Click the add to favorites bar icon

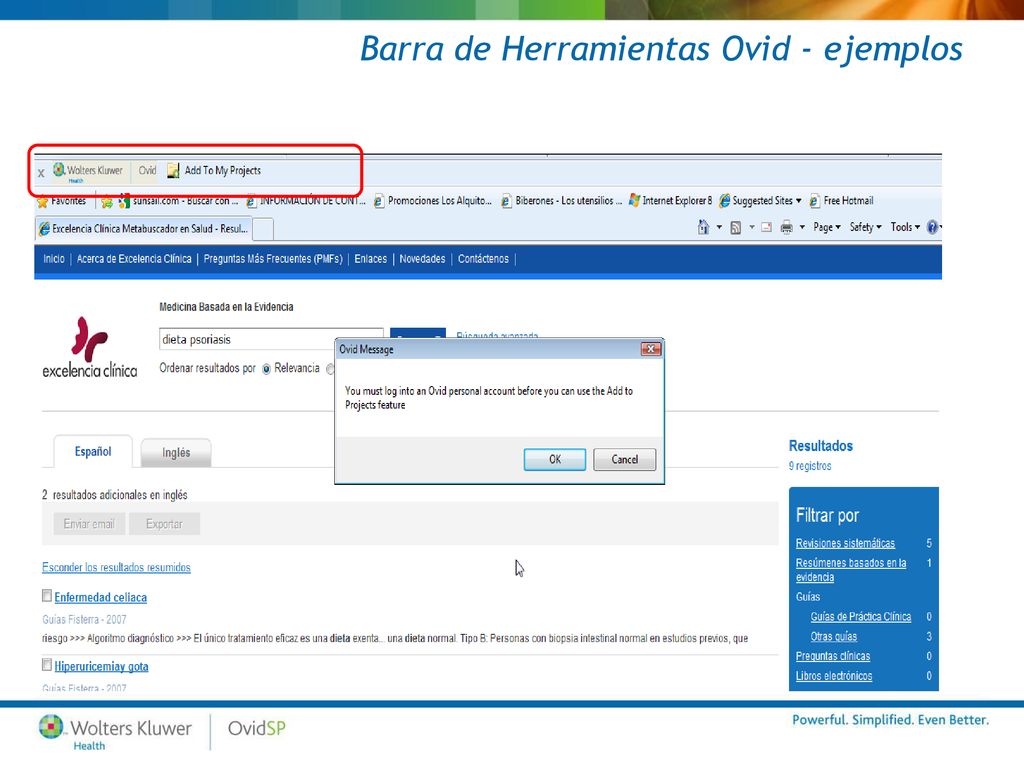click(x=106, y=201)
